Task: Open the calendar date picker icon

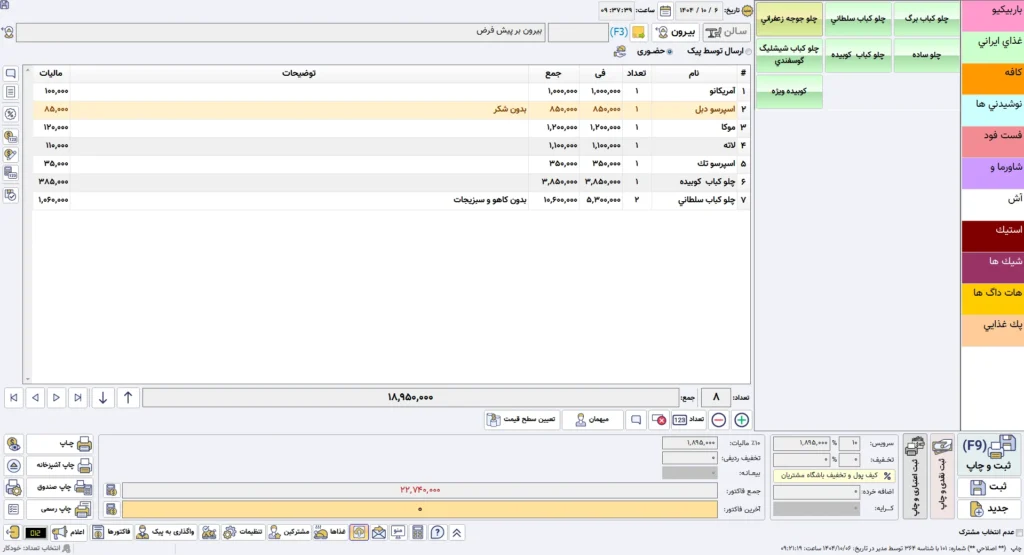Action: coord(665,10)
